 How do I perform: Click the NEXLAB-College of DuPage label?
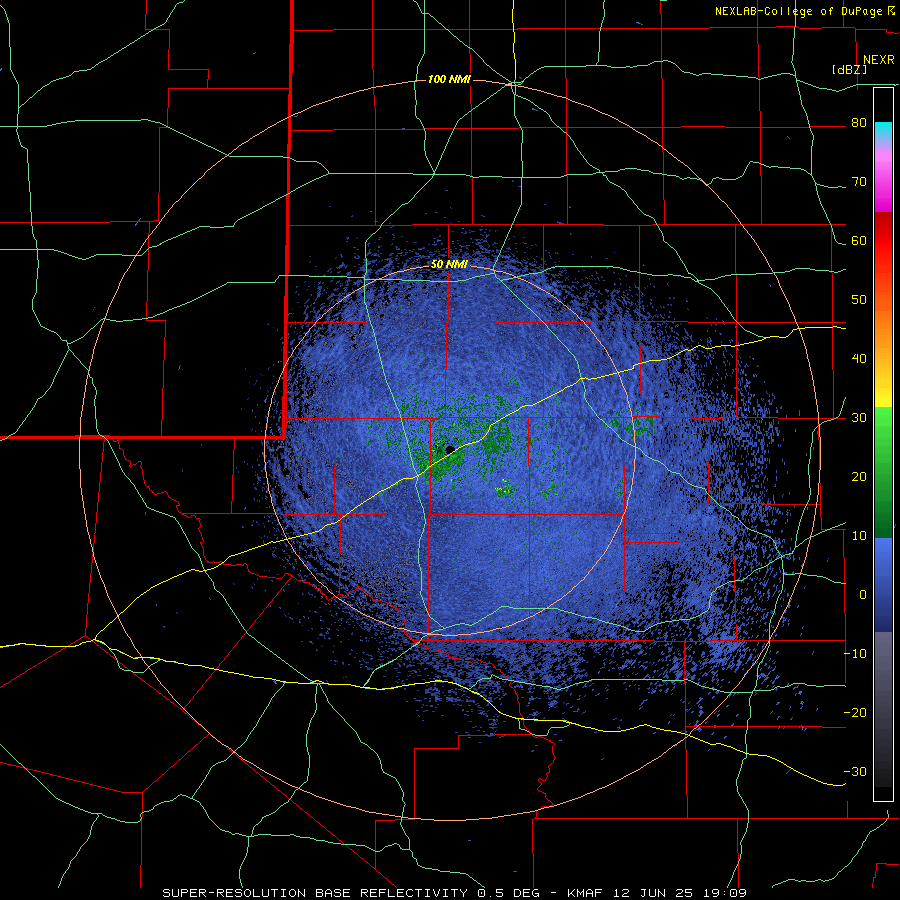[804, 11]
